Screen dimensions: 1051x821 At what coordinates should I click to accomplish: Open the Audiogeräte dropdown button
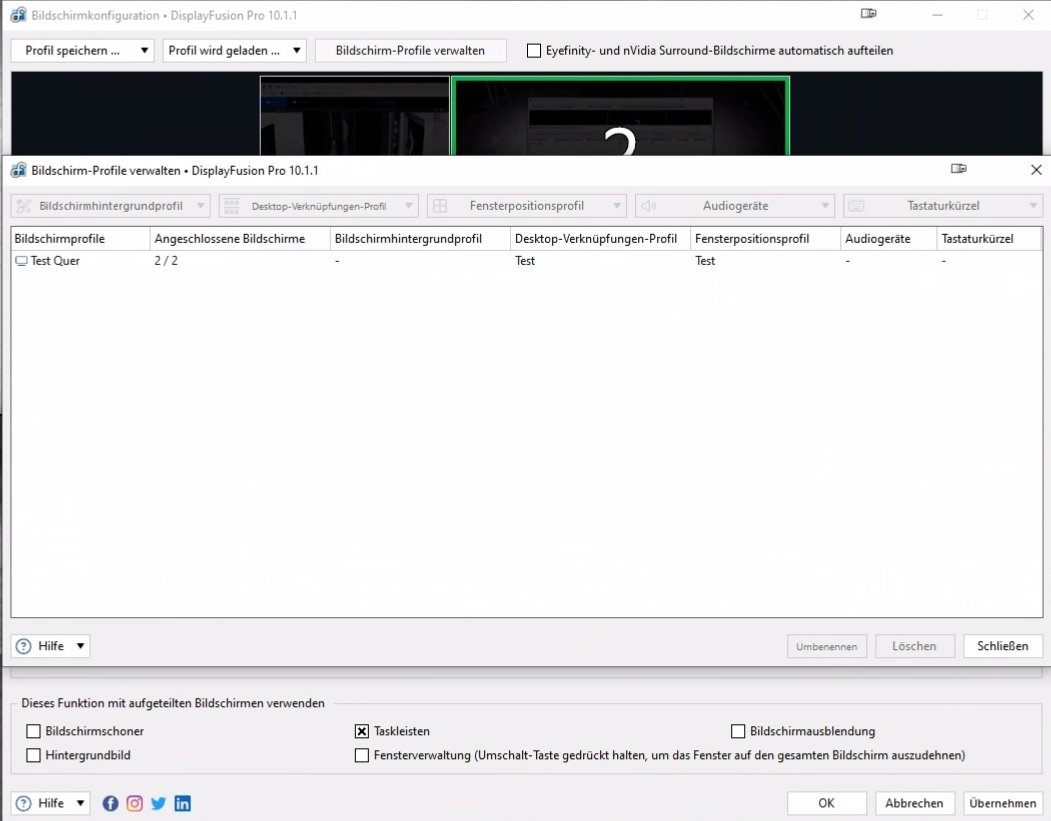735,206
